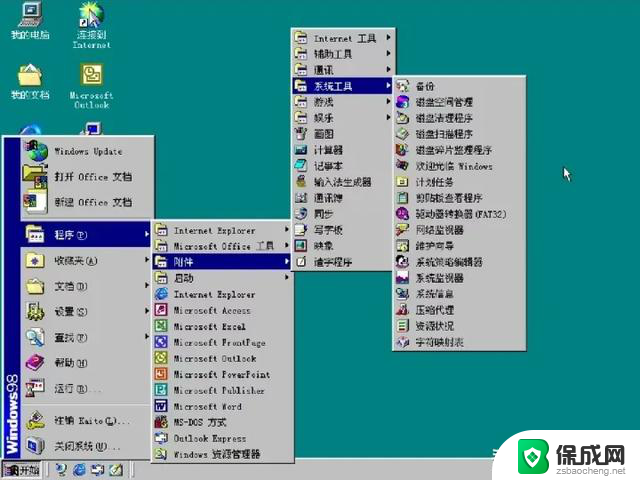
Task: Click the 打开 Office 文档 icon
Action: coord(36,177)
